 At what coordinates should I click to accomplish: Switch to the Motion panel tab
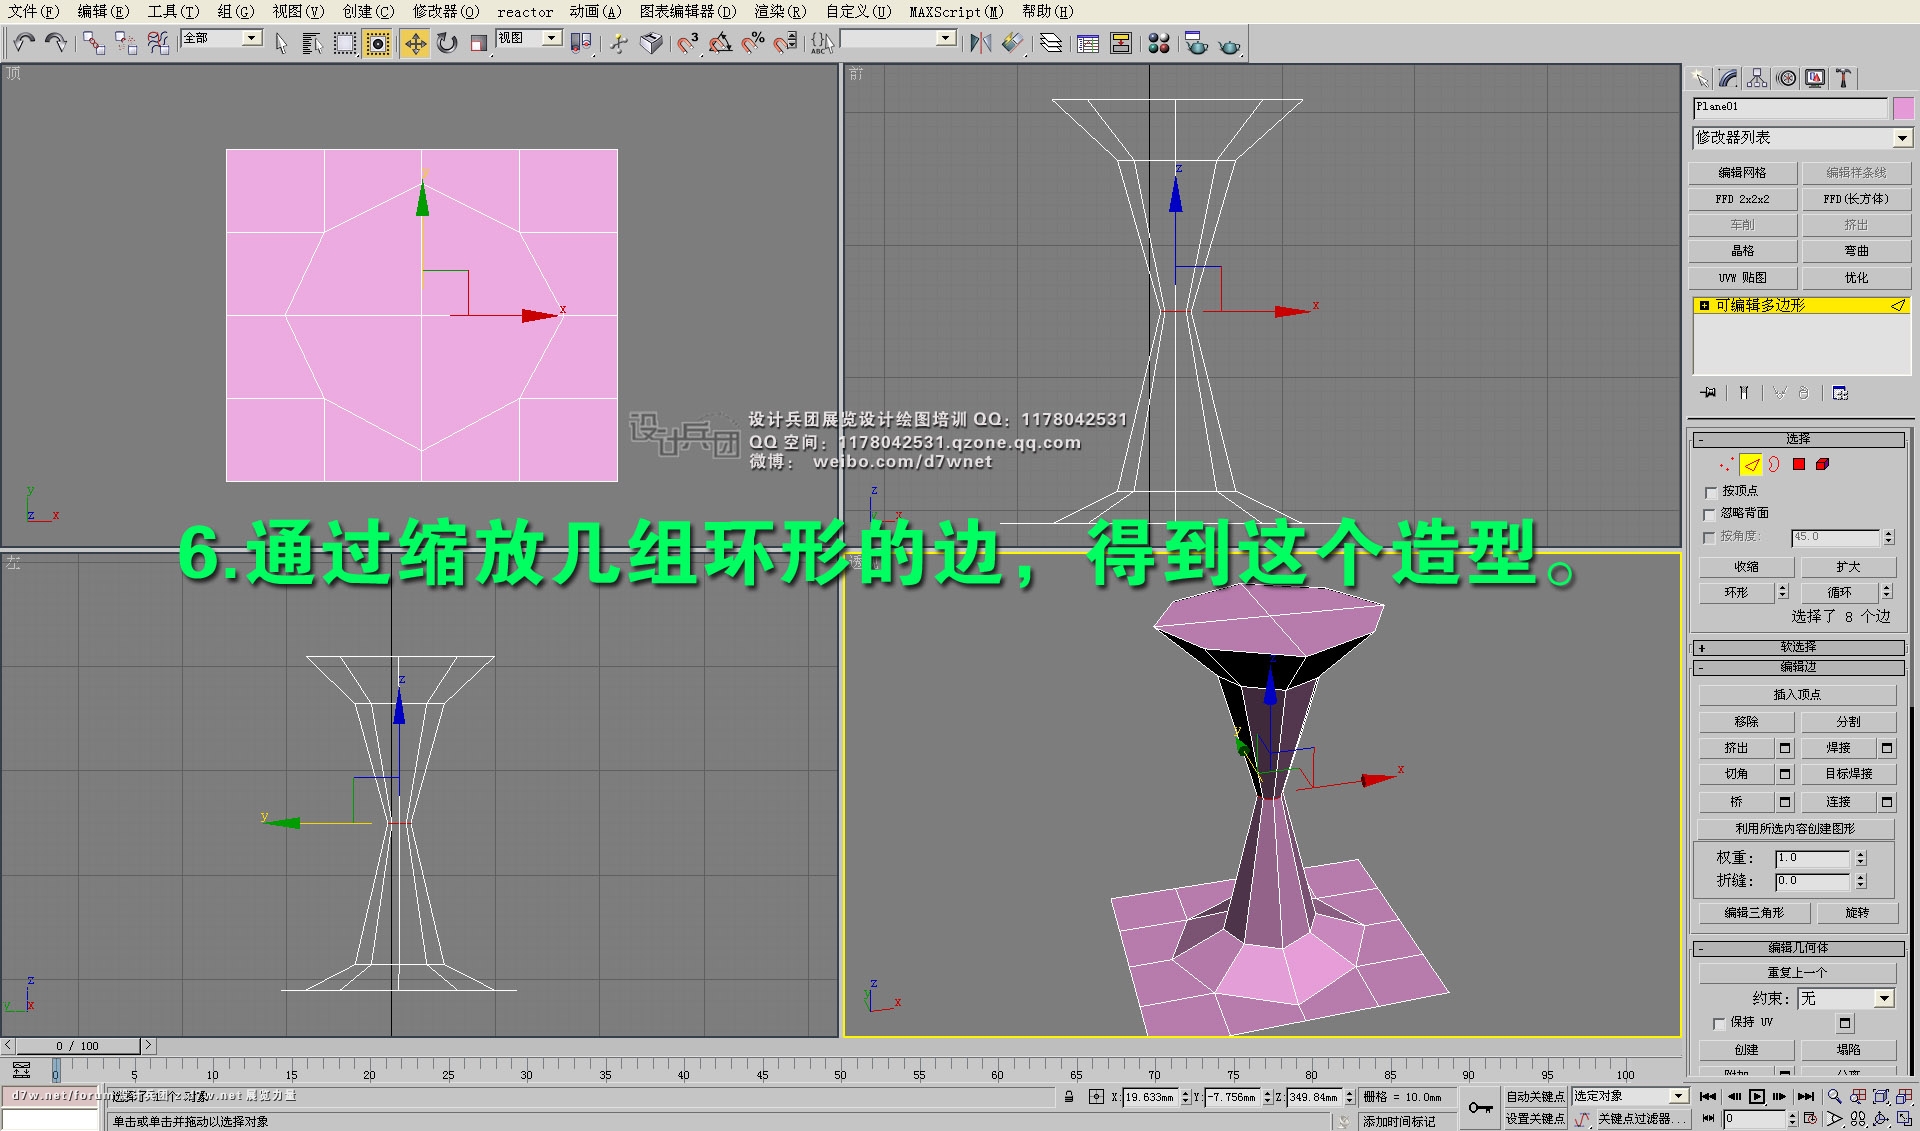pos(1786,78)
